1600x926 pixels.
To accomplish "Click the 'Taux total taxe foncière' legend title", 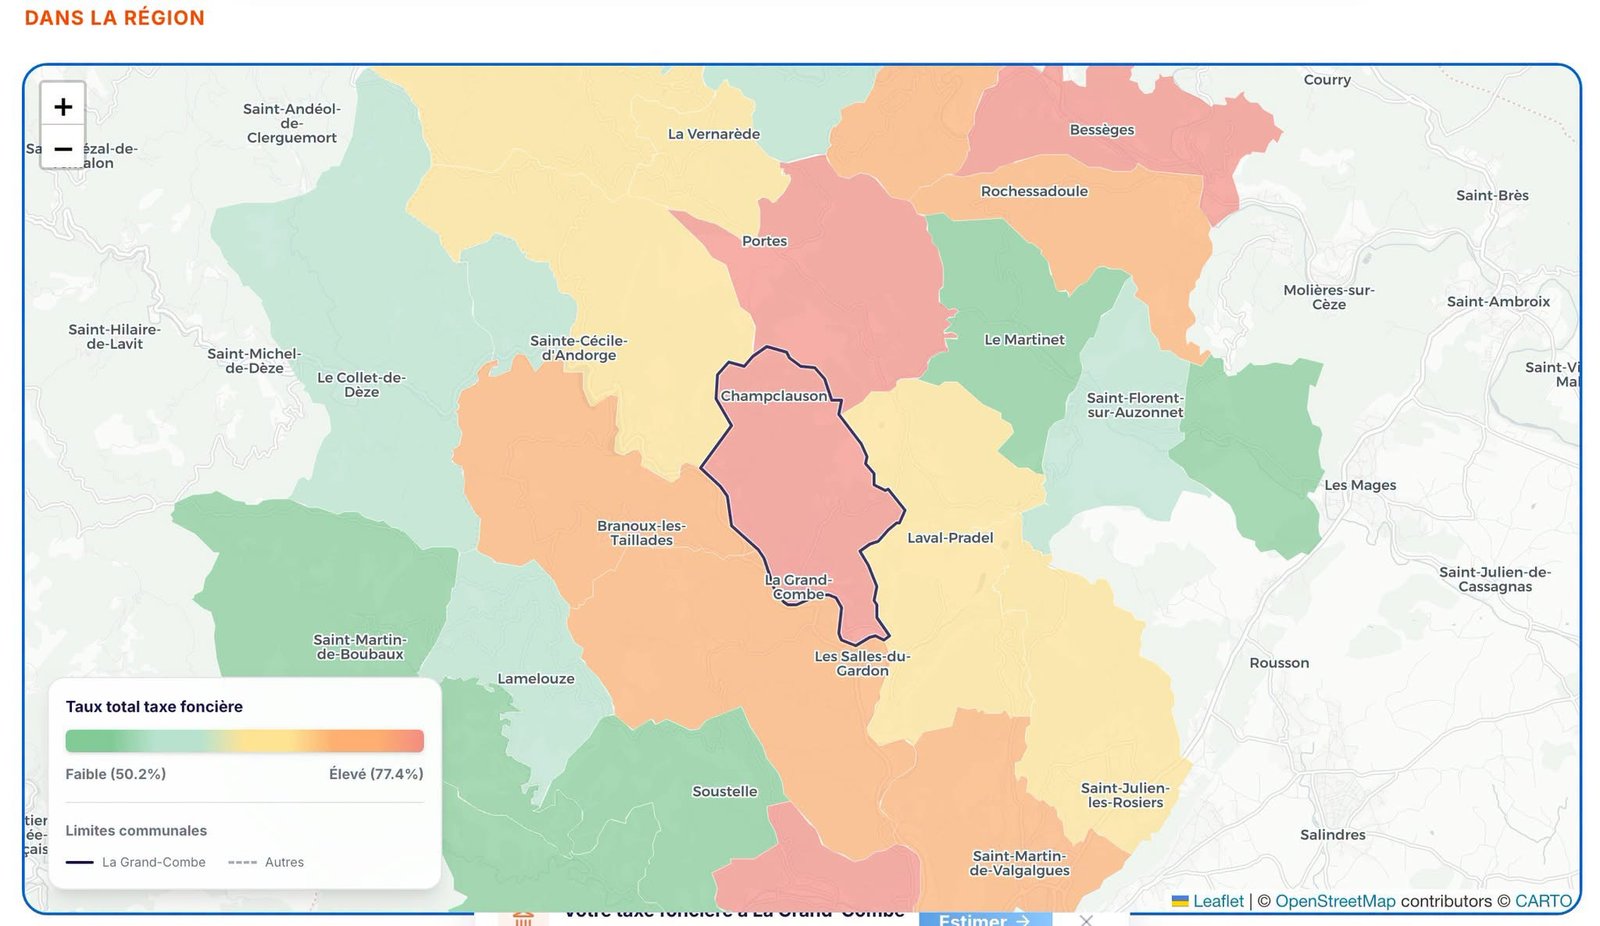I will click(154, 707).
